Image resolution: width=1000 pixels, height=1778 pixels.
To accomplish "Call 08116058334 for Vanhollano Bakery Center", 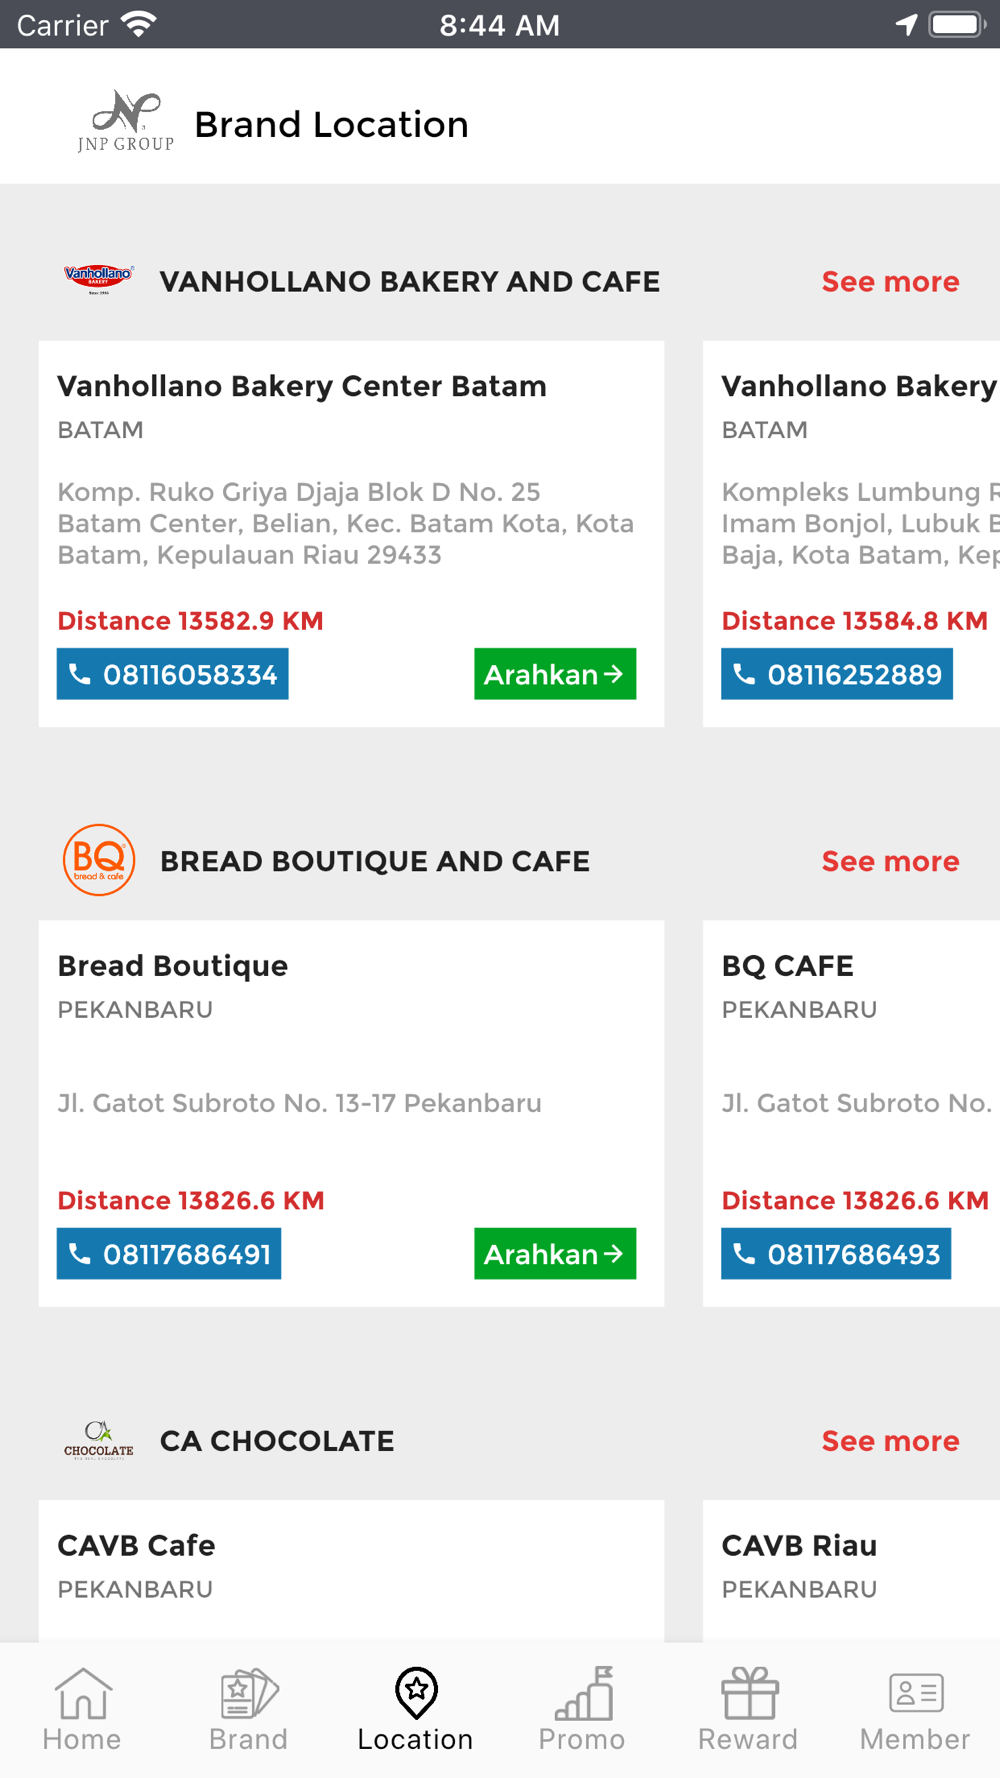I will click(172, 674).
